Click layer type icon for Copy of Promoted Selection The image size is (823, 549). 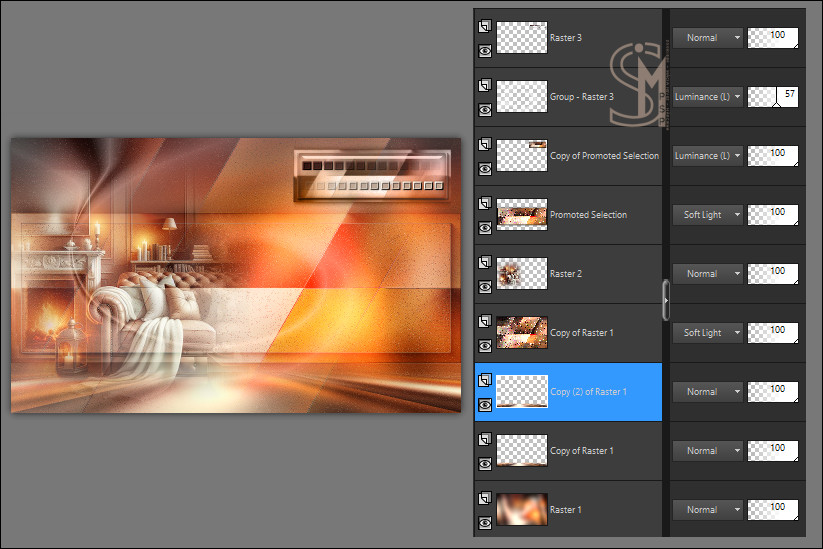click(484, 145)
